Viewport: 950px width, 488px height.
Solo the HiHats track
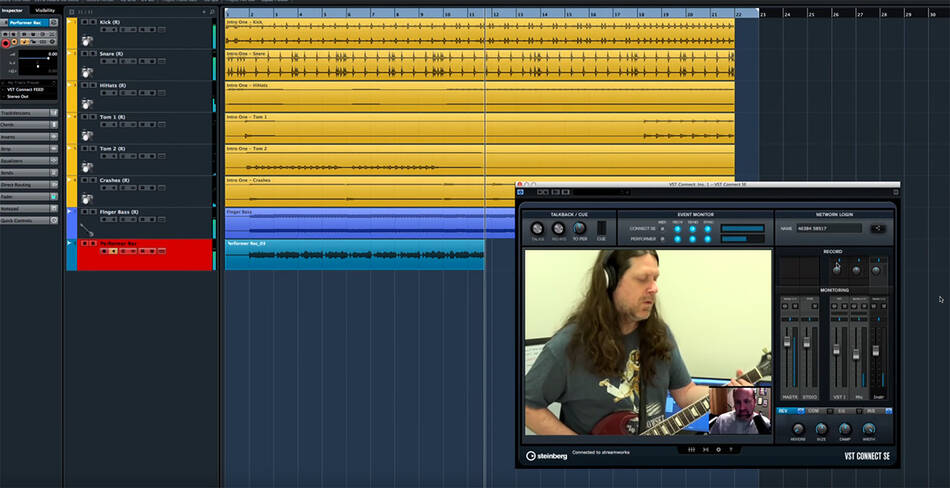[x=93, y=85]
